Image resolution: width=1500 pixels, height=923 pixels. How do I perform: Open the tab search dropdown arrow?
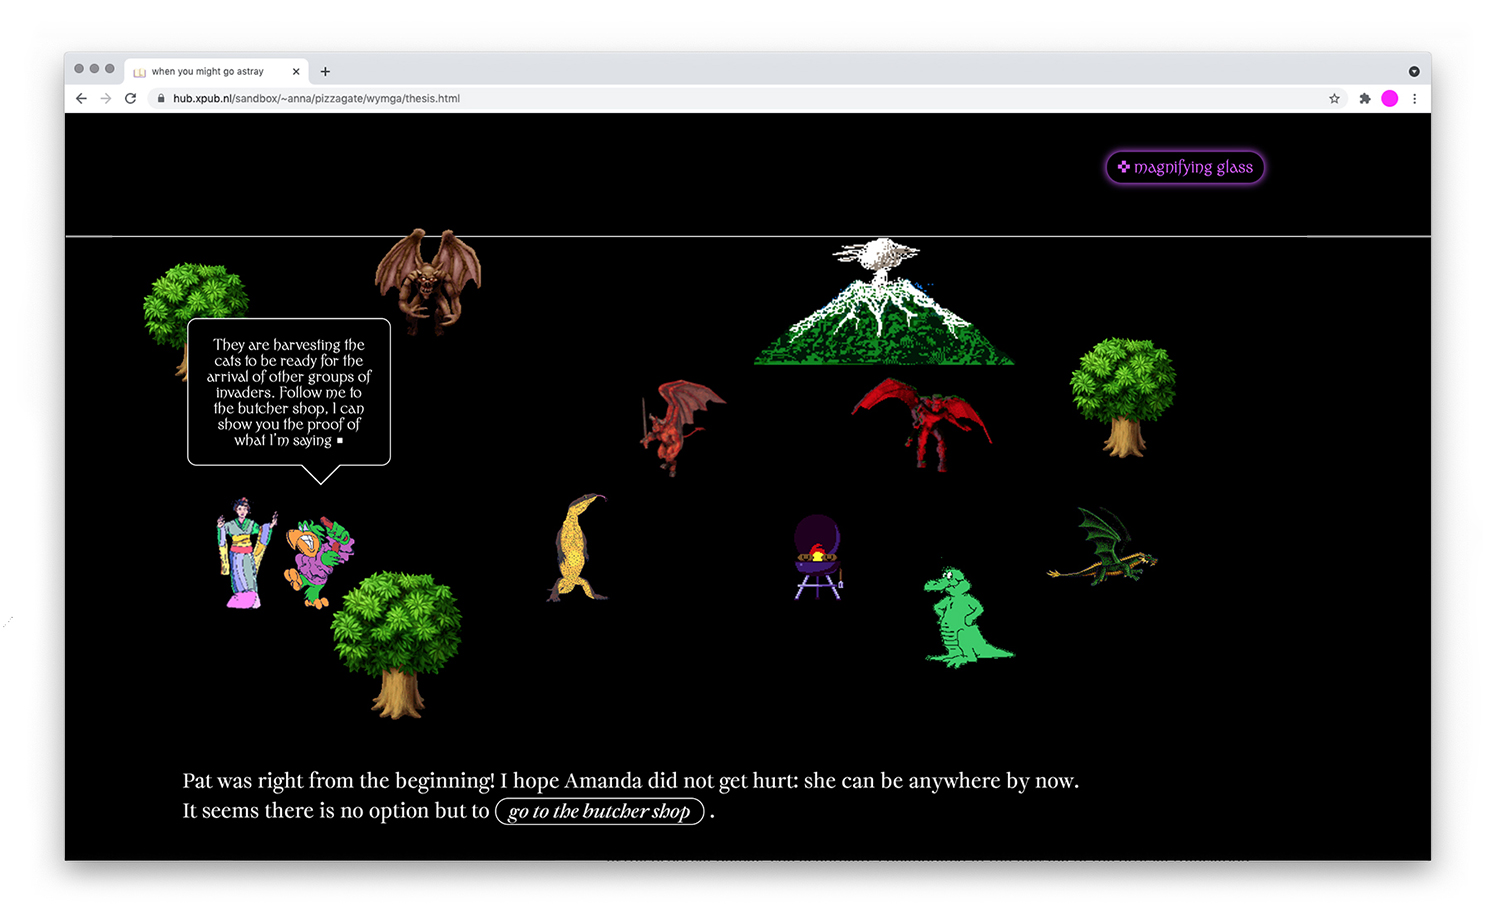pyautogui.click(x=1414, y=72)
